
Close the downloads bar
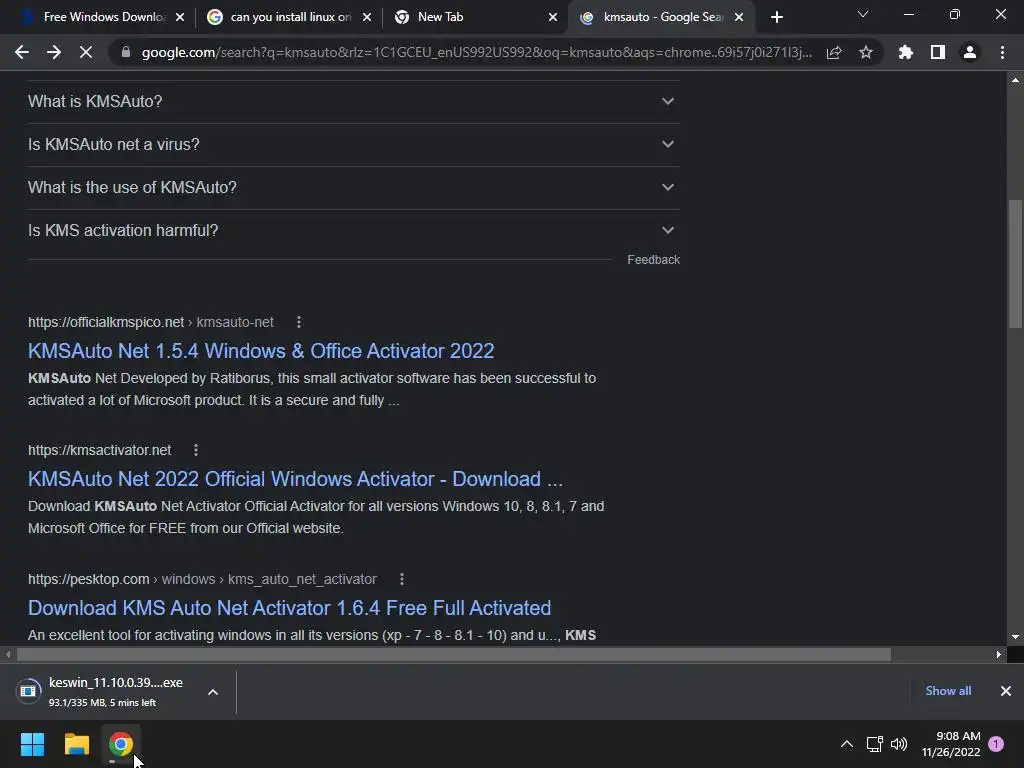tap(1006, 691)
